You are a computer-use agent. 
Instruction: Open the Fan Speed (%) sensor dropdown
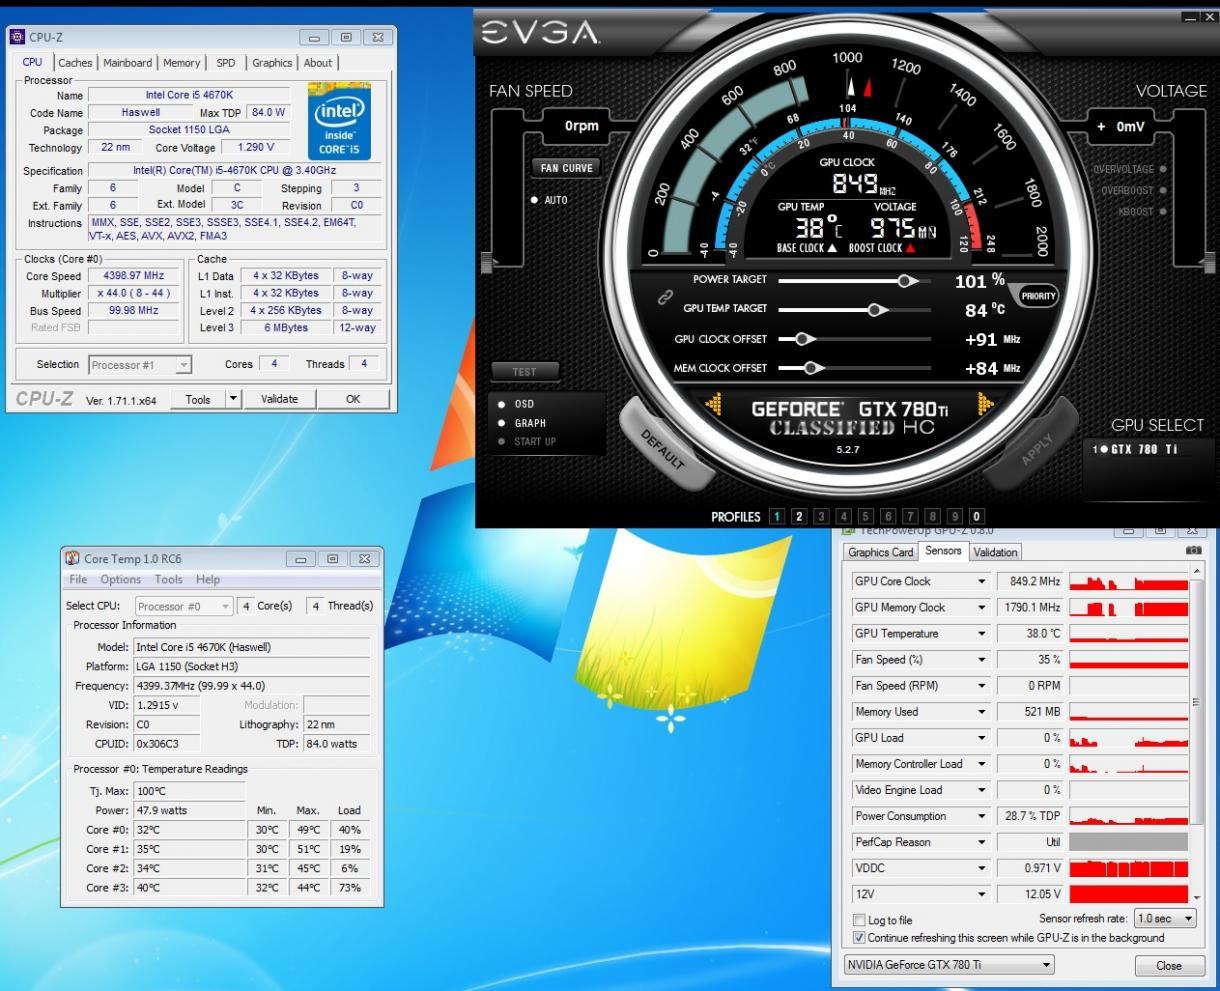[981, 659]
